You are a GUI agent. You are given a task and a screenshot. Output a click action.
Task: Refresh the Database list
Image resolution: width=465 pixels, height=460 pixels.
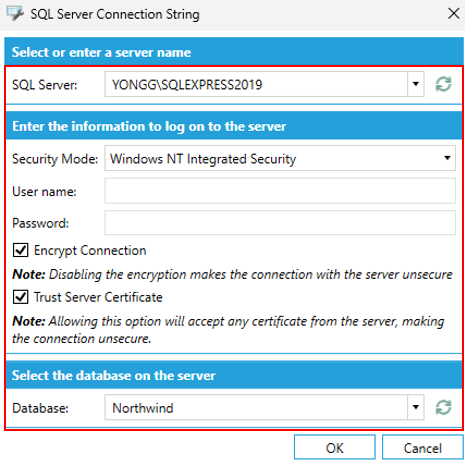click(x=443, y=407)
